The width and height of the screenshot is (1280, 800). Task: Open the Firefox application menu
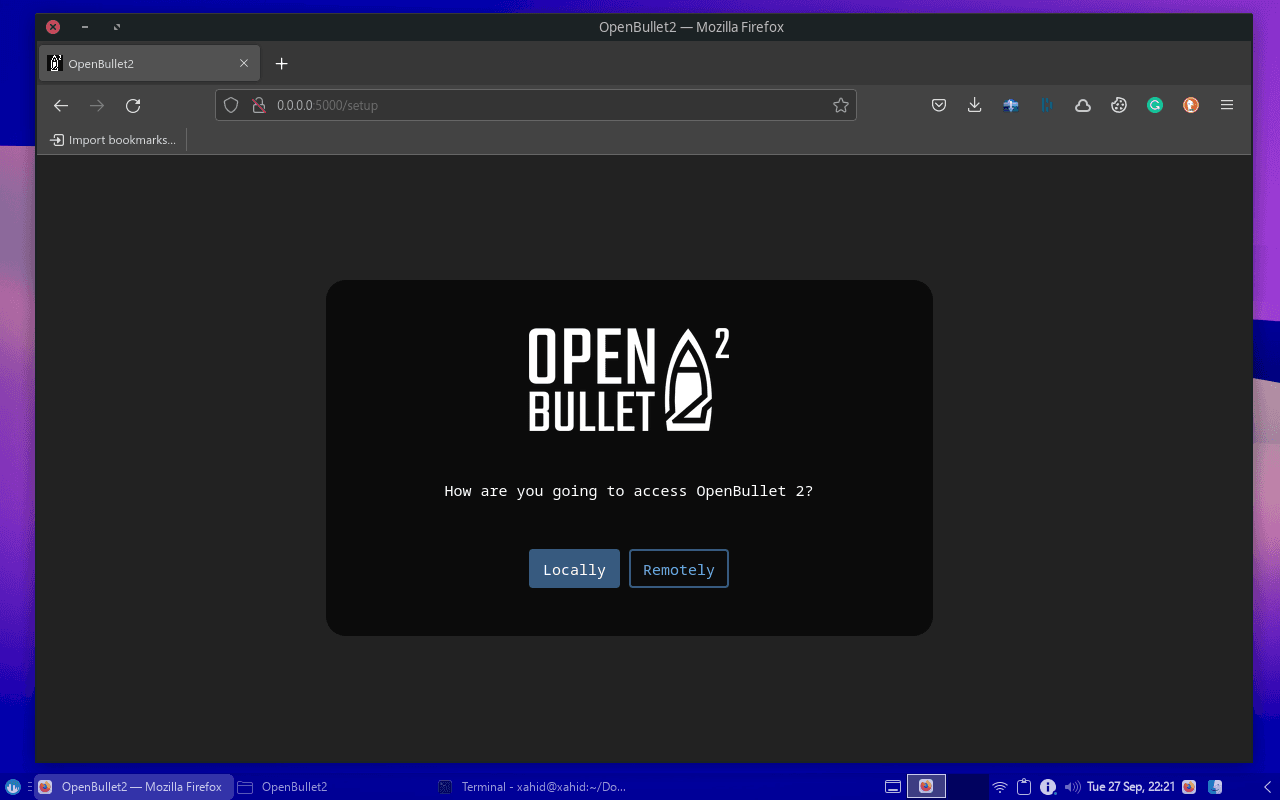pyautogui.click(x=1227, y=105)
